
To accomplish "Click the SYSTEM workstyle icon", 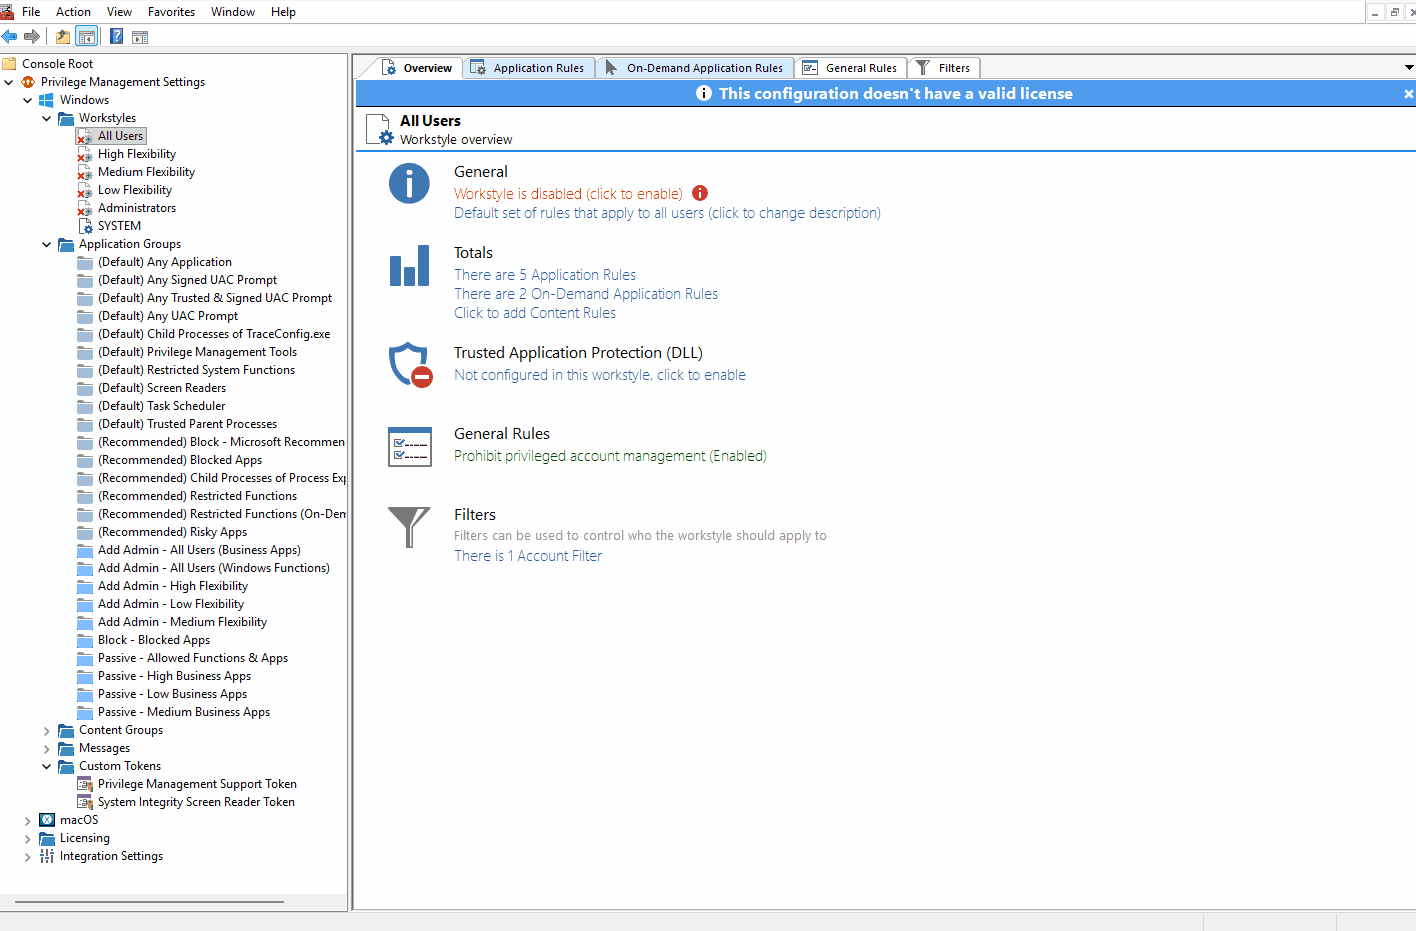I will (85, 226).
